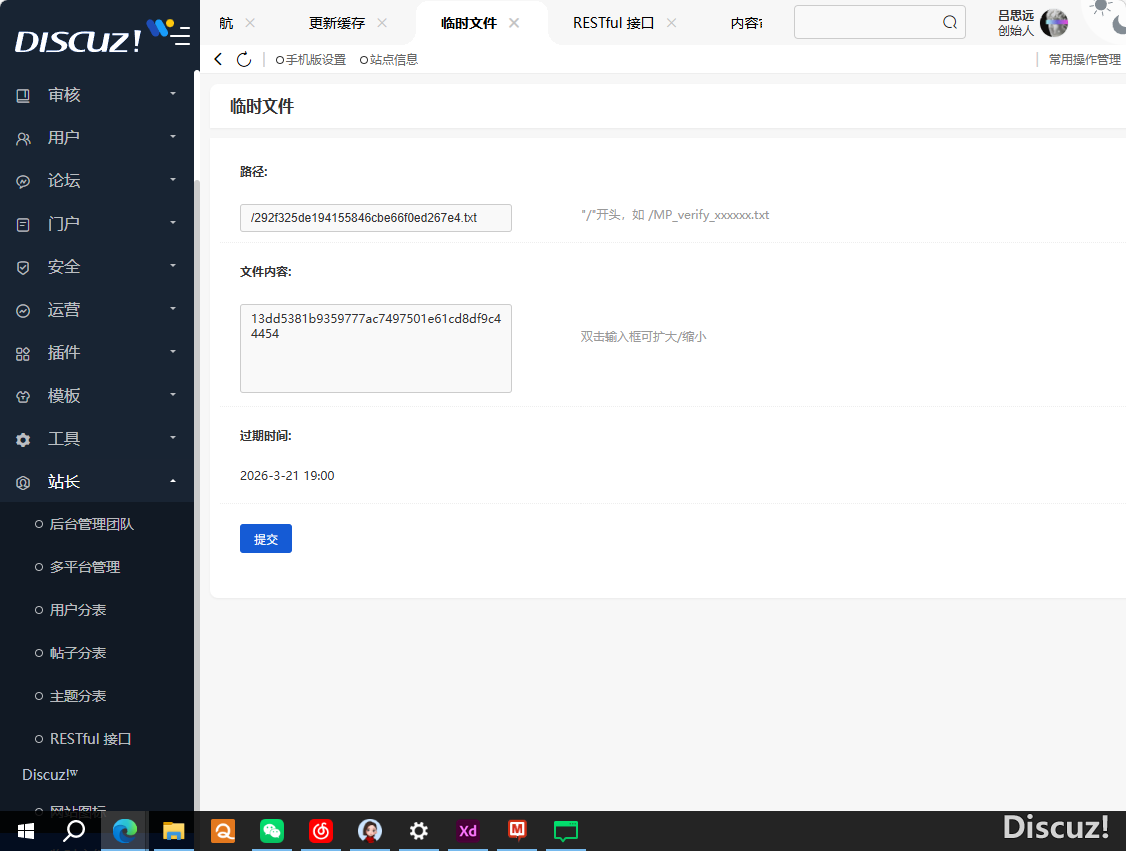Open WeChat from the taskbar
The width and height of the screenshot is (1126, 851).
point(272,831)
